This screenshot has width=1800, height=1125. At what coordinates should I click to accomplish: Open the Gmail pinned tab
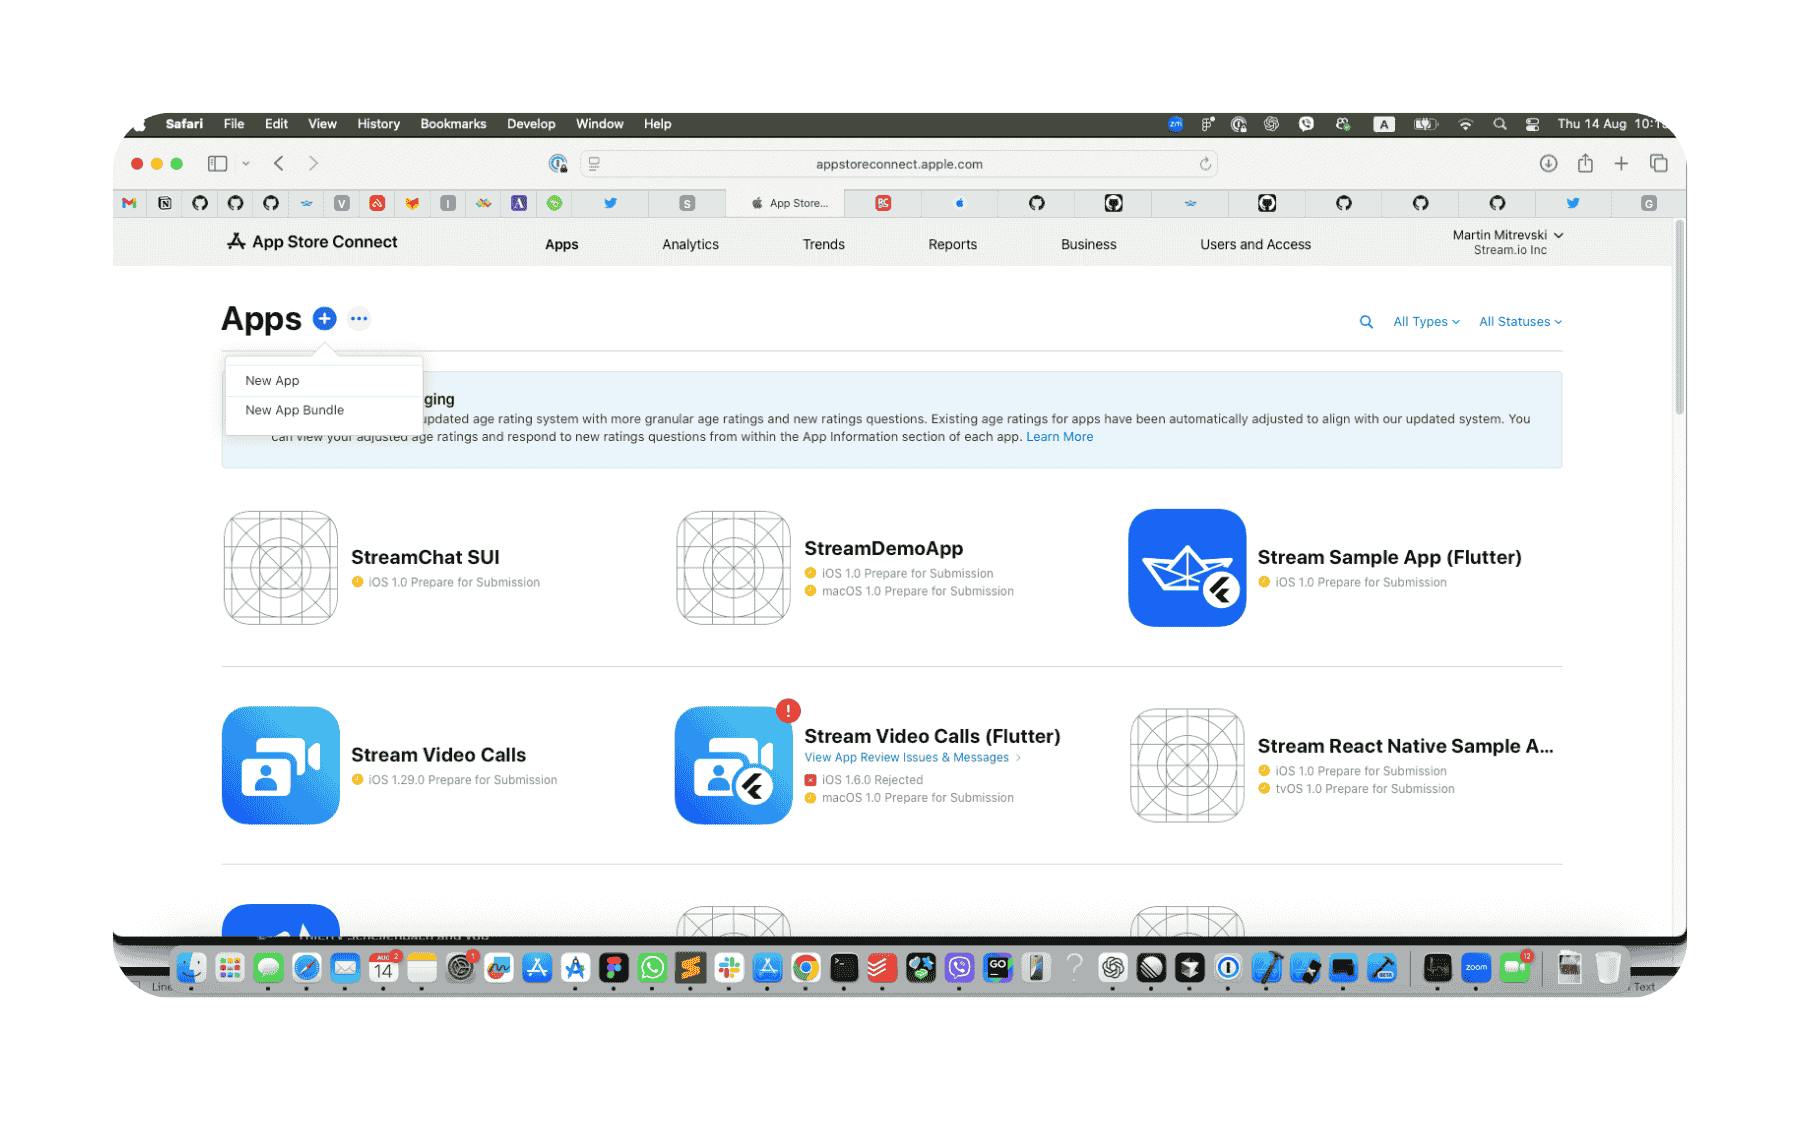point(129,203)
